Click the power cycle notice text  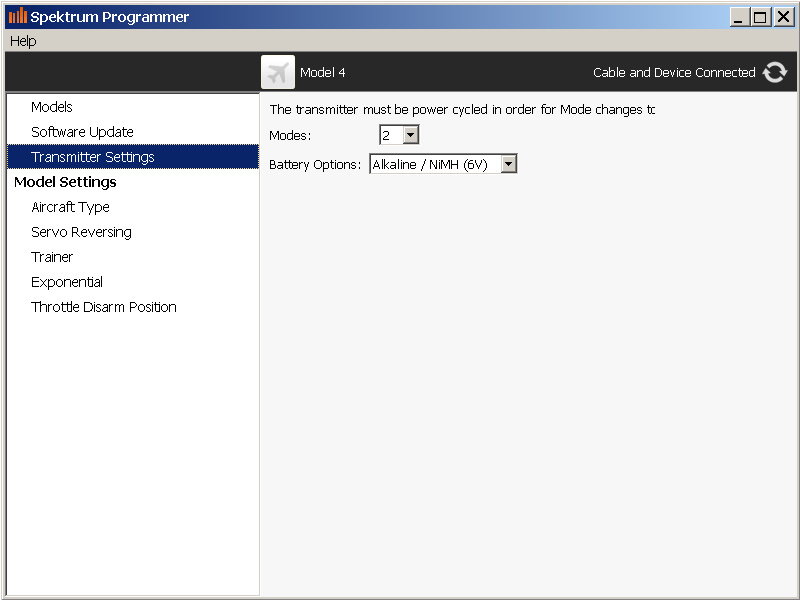point(462,110)
